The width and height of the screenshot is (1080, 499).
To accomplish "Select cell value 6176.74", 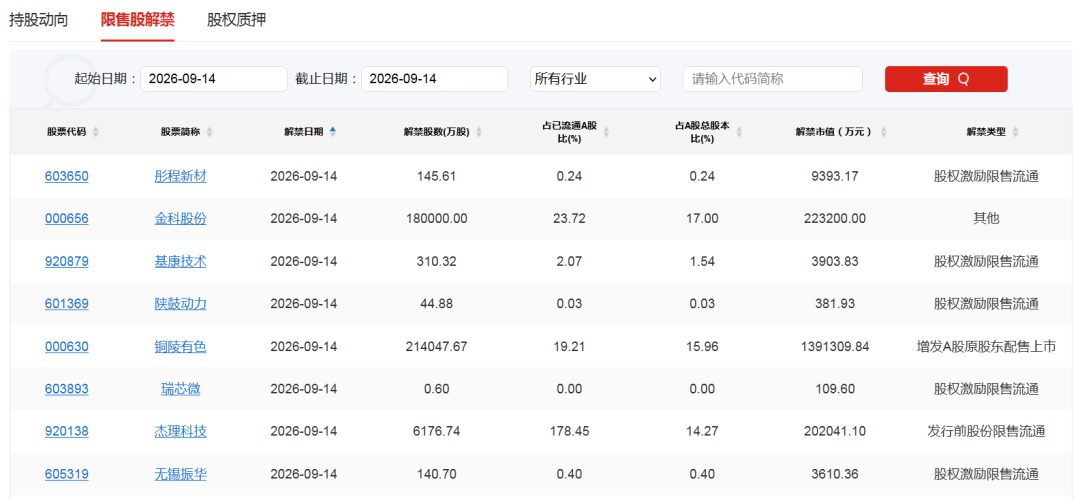I will click(x=437, y=431).
